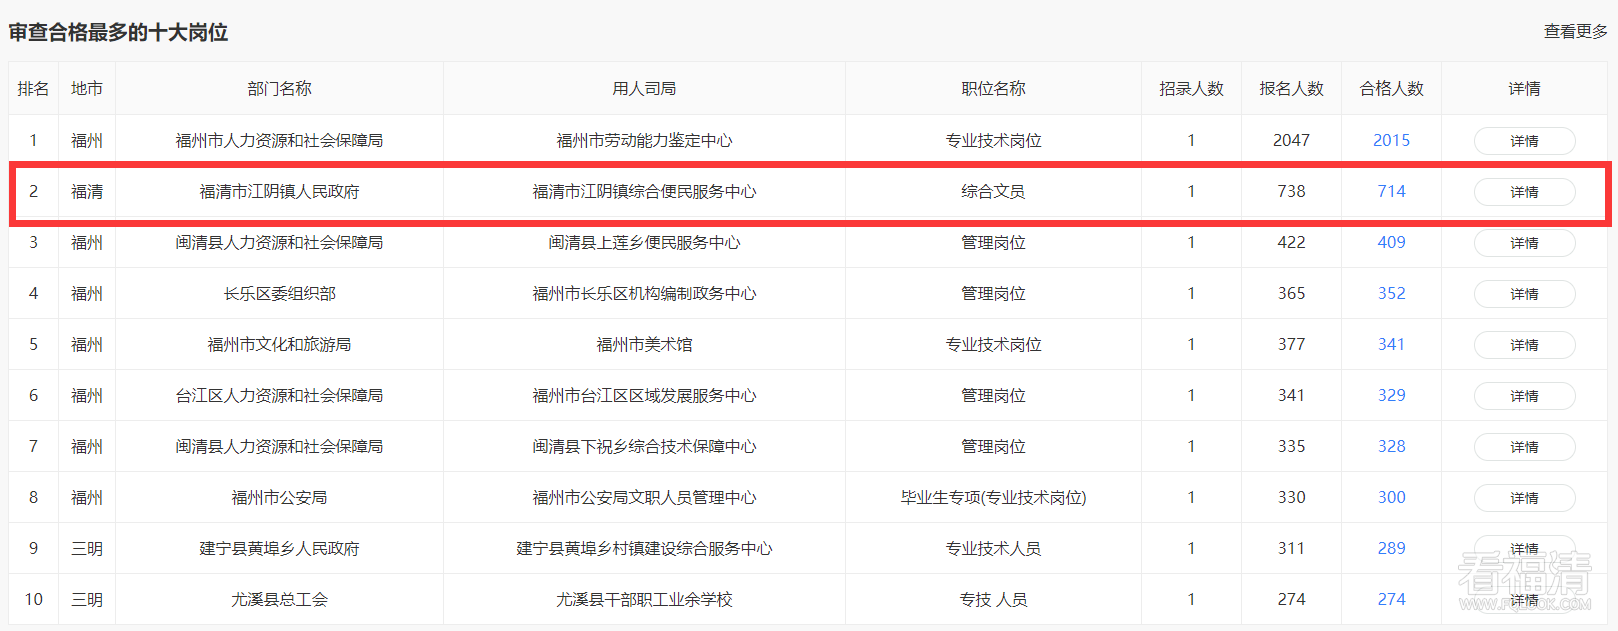Select 福州市文化和旅游局 department cell
This screenshot has width=1618, height=631.
click(x=279, y=344)
